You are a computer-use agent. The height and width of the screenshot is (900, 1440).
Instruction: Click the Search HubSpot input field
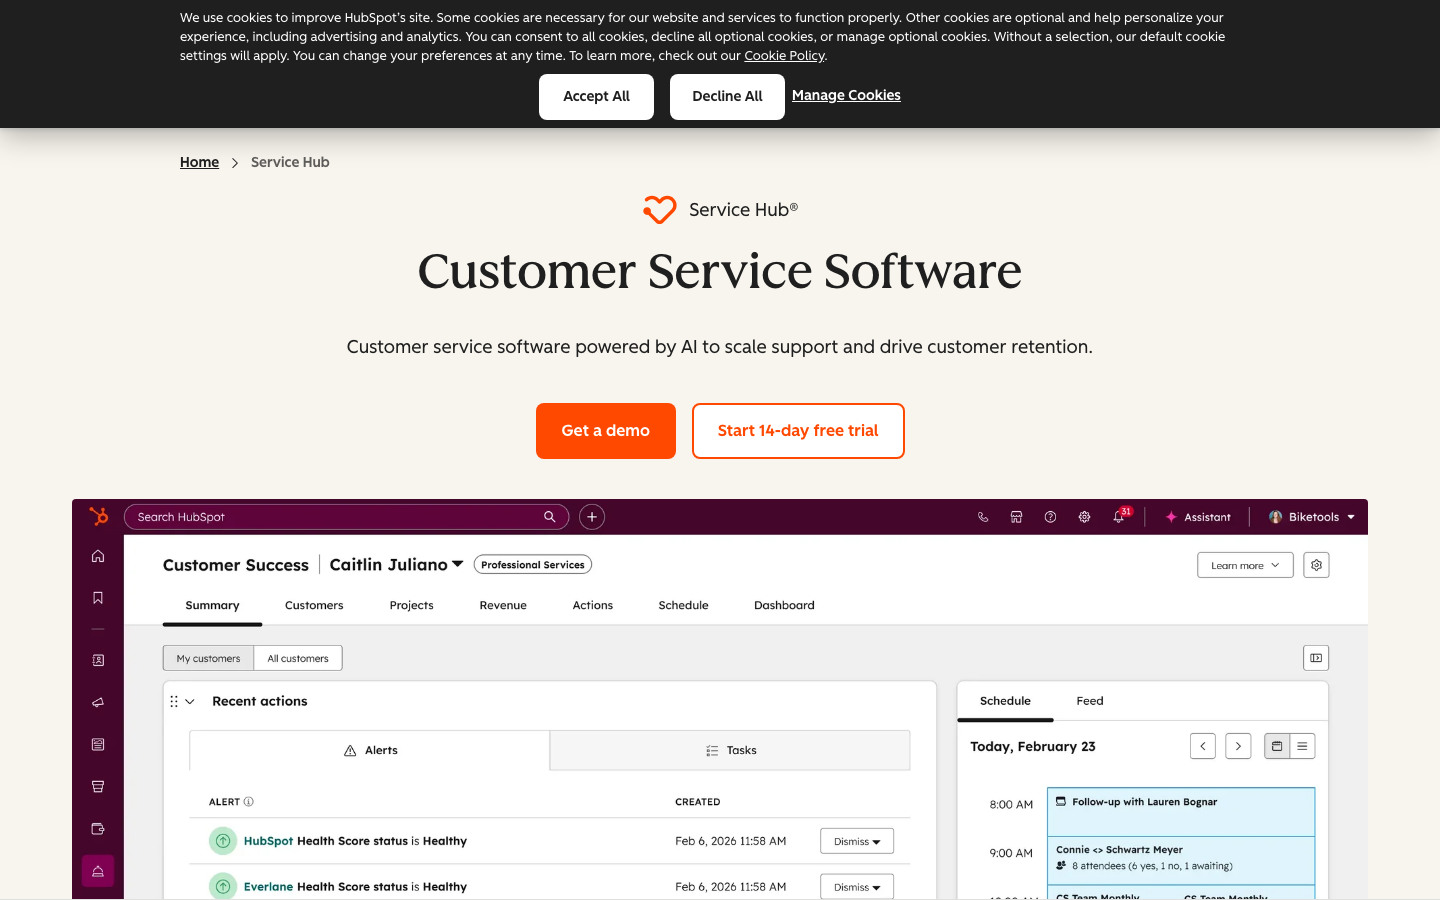click(346, 517)
